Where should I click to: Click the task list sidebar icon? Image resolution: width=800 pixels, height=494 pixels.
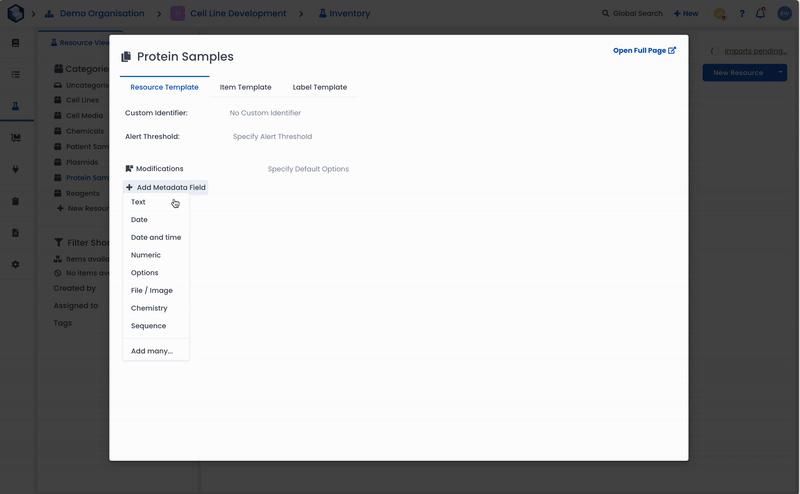(x=15, y=74)
